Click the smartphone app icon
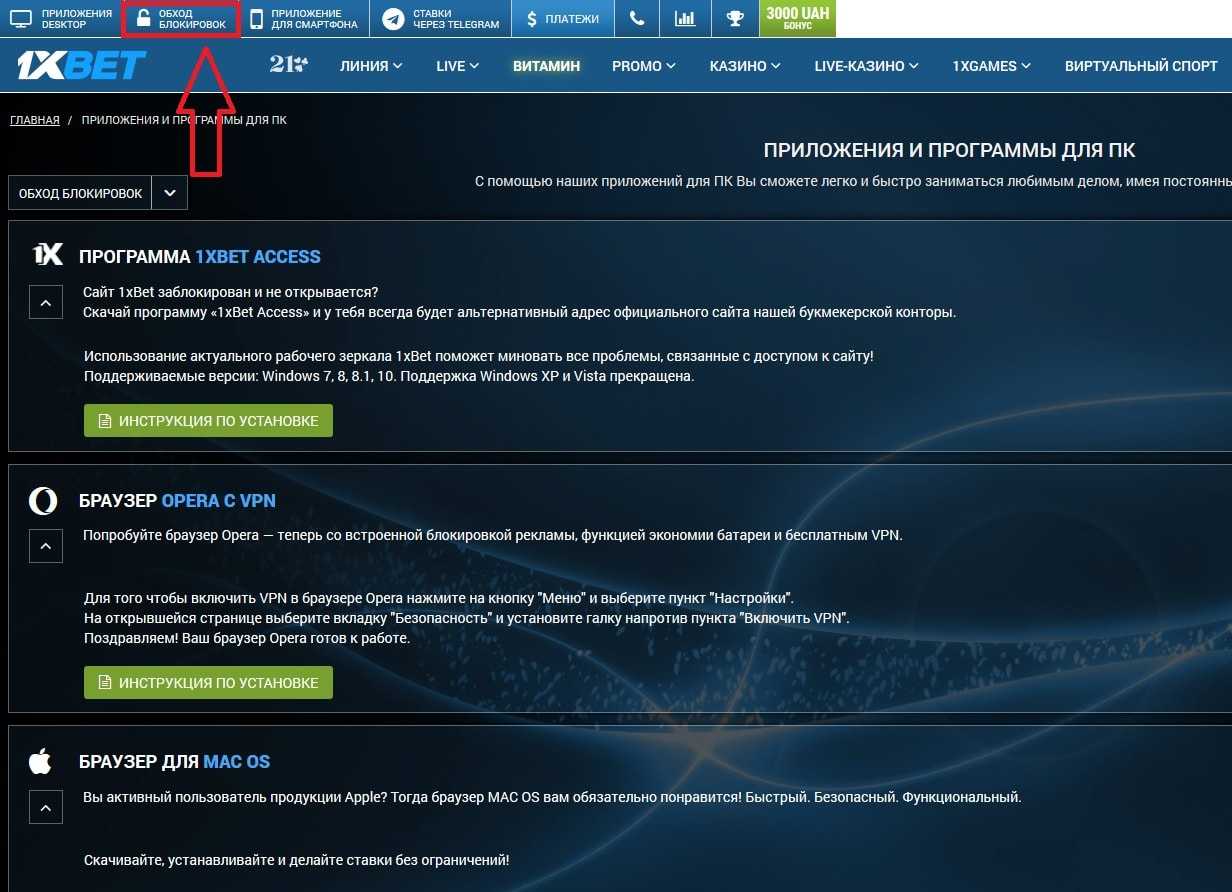The image size is (1232, 892). click(x=257, y=19)
